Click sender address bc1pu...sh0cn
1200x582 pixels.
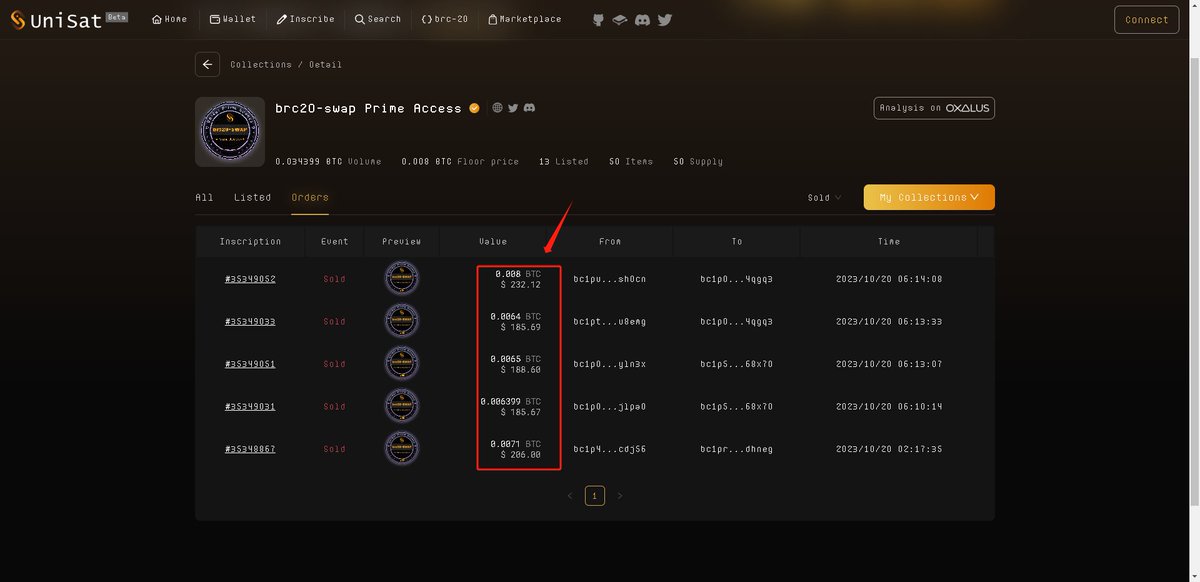610,279
